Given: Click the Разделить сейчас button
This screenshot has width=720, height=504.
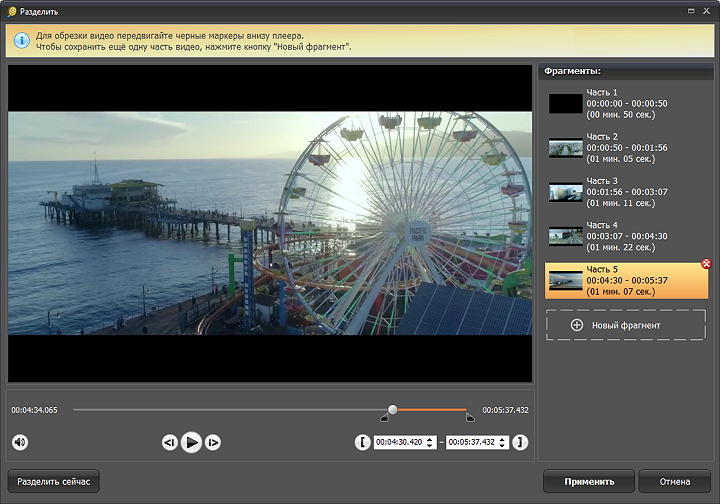Looking at the screenshot, I should click(x=53, y=482).
